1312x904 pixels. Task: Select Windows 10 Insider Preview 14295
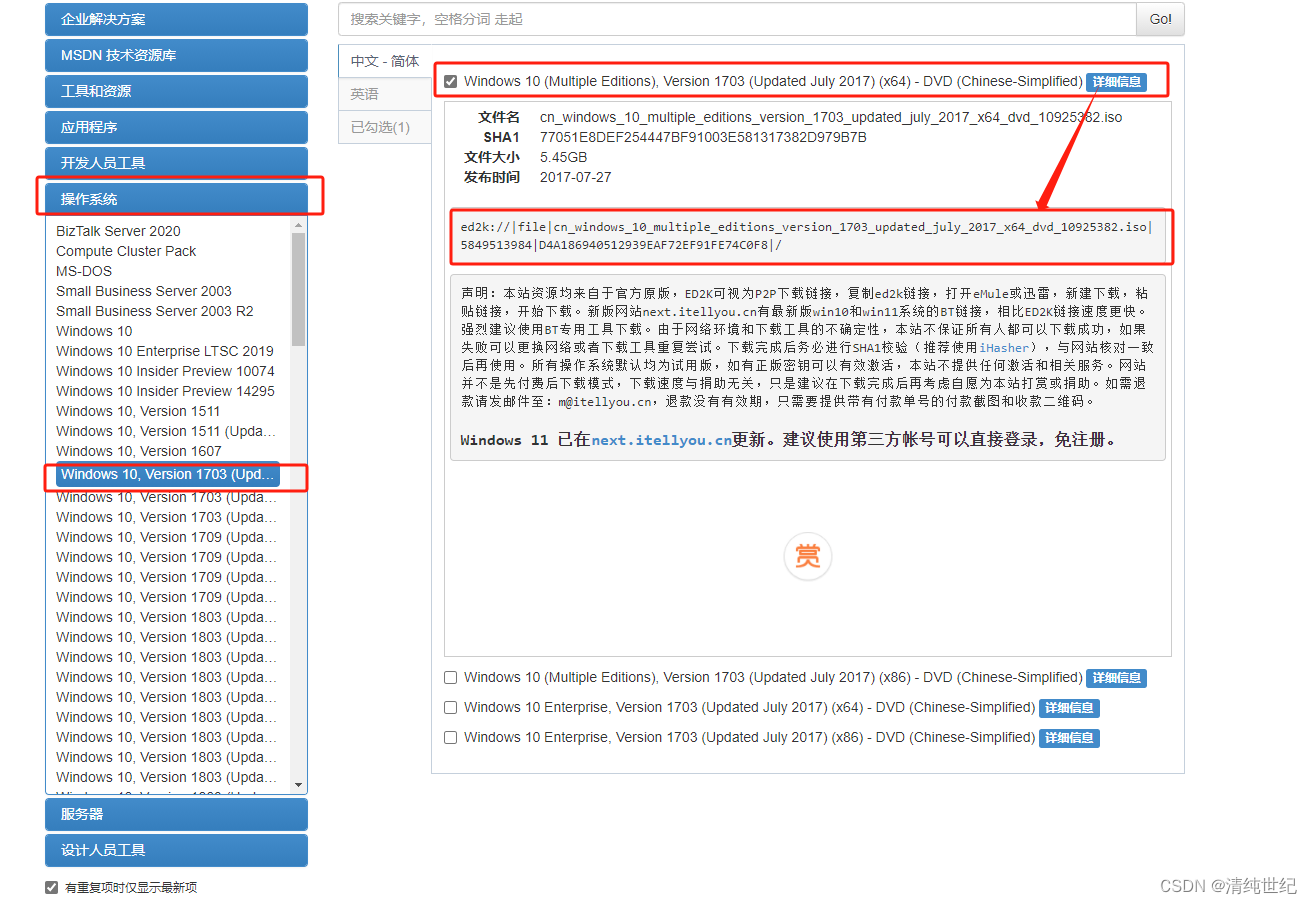pos(165,391)
